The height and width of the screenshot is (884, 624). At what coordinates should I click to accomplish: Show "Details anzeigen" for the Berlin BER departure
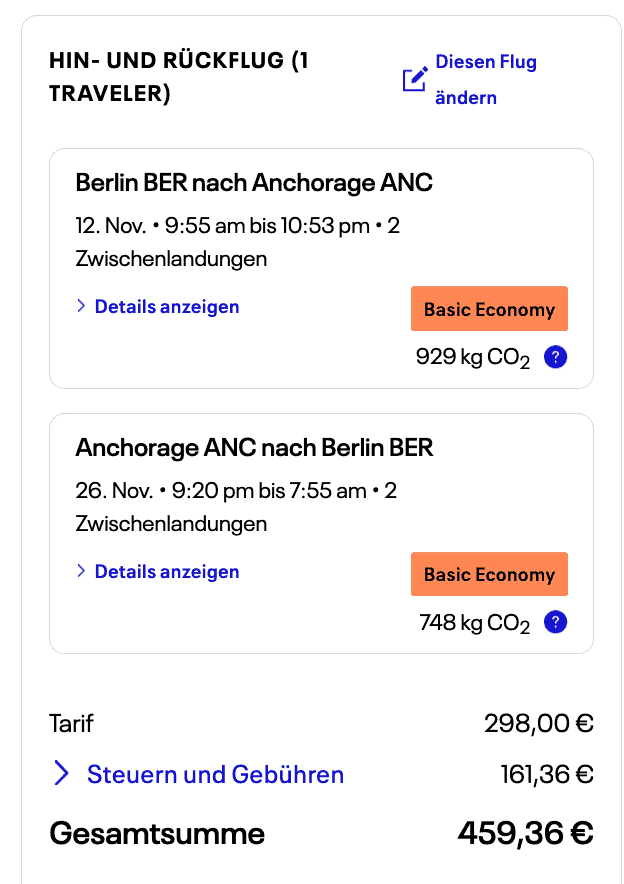tap(166, 307)
